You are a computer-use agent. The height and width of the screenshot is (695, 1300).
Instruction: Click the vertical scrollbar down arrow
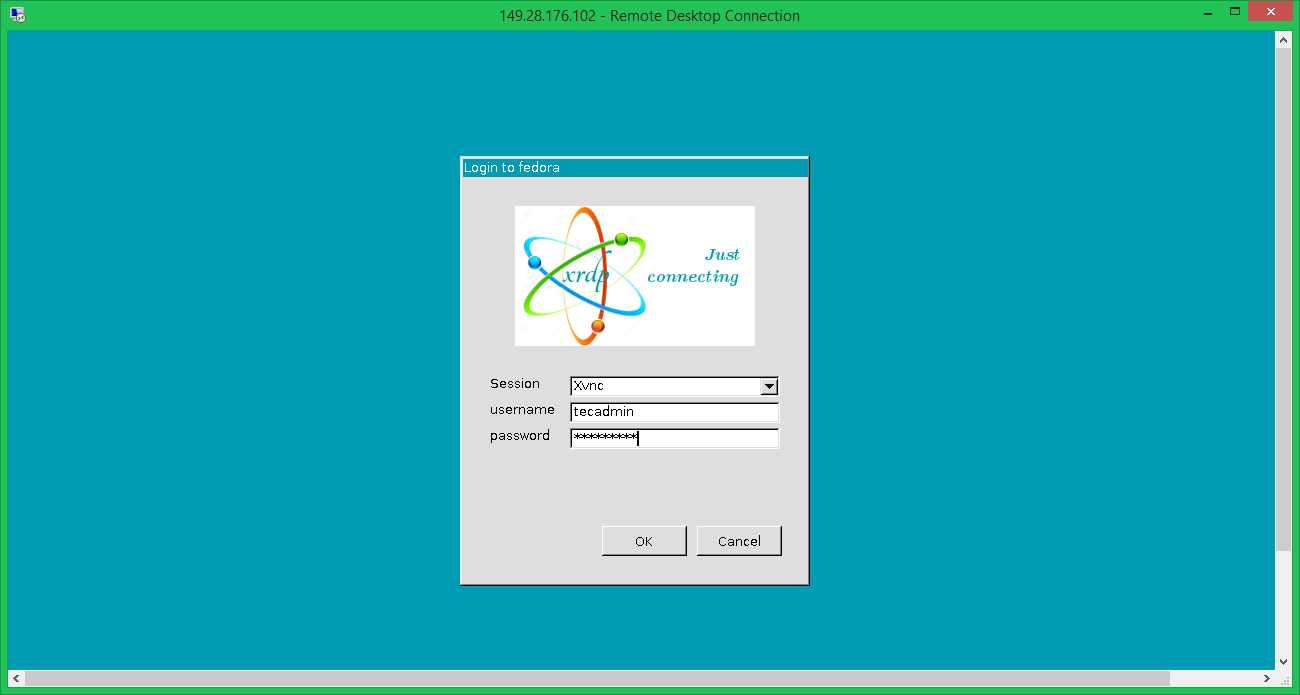(1284, 661)
